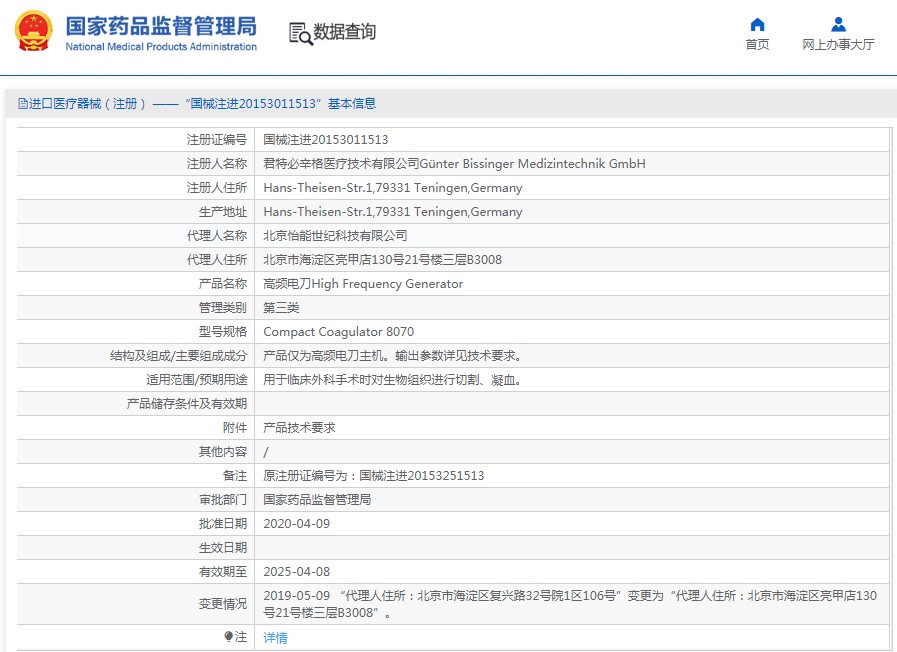Click the 管理类别 label

click(x=223, y=308)
